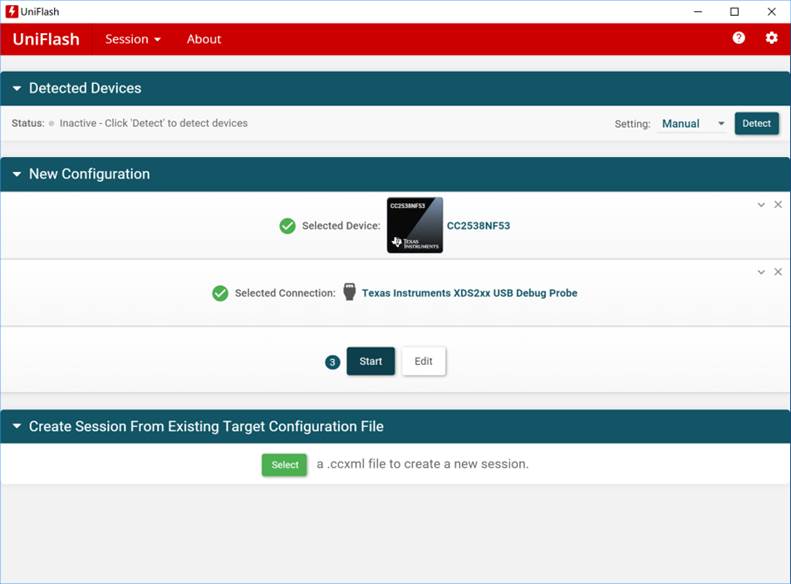791x584 pixels.
Task: Click the Start button
Action: tap(370, 361)
